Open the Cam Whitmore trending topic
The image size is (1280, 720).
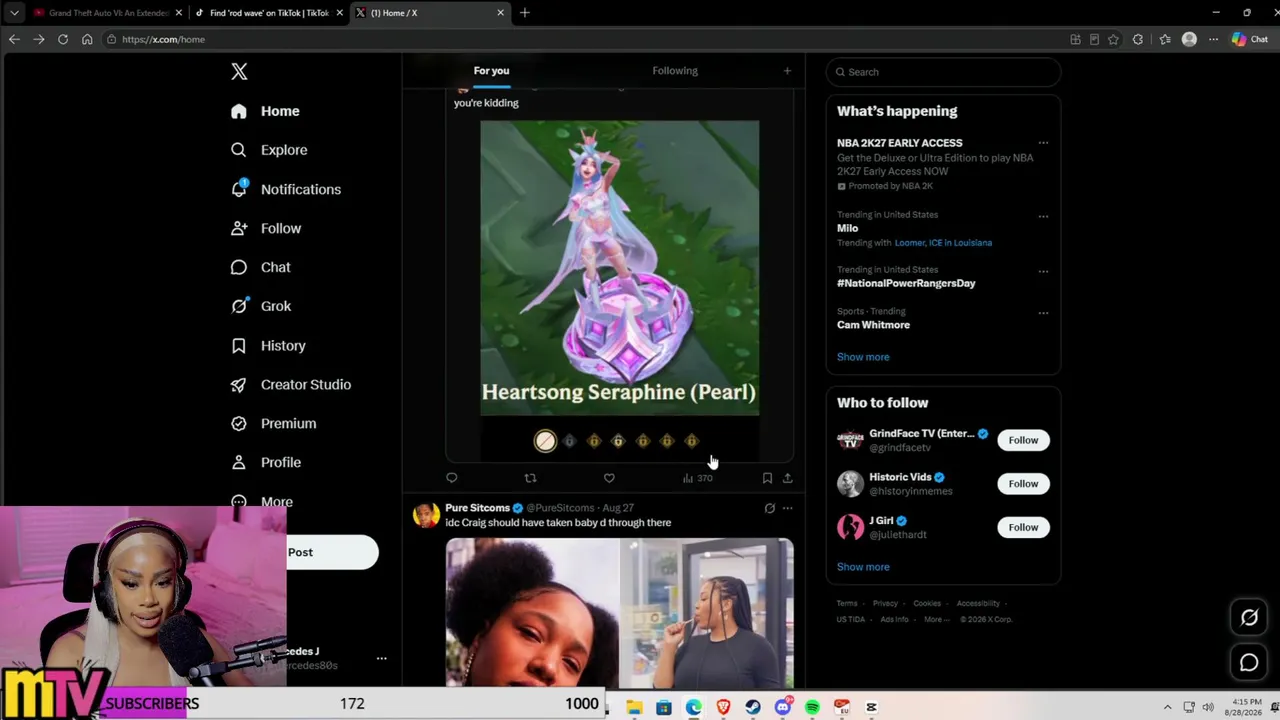click(873, 325)
